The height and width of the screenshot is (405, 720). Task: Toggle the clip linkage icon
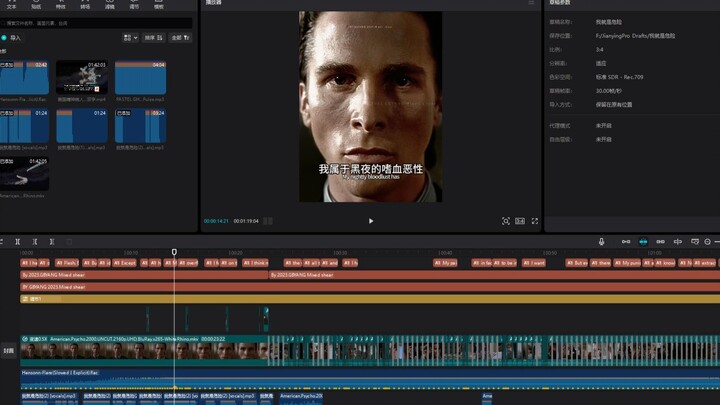661,242
